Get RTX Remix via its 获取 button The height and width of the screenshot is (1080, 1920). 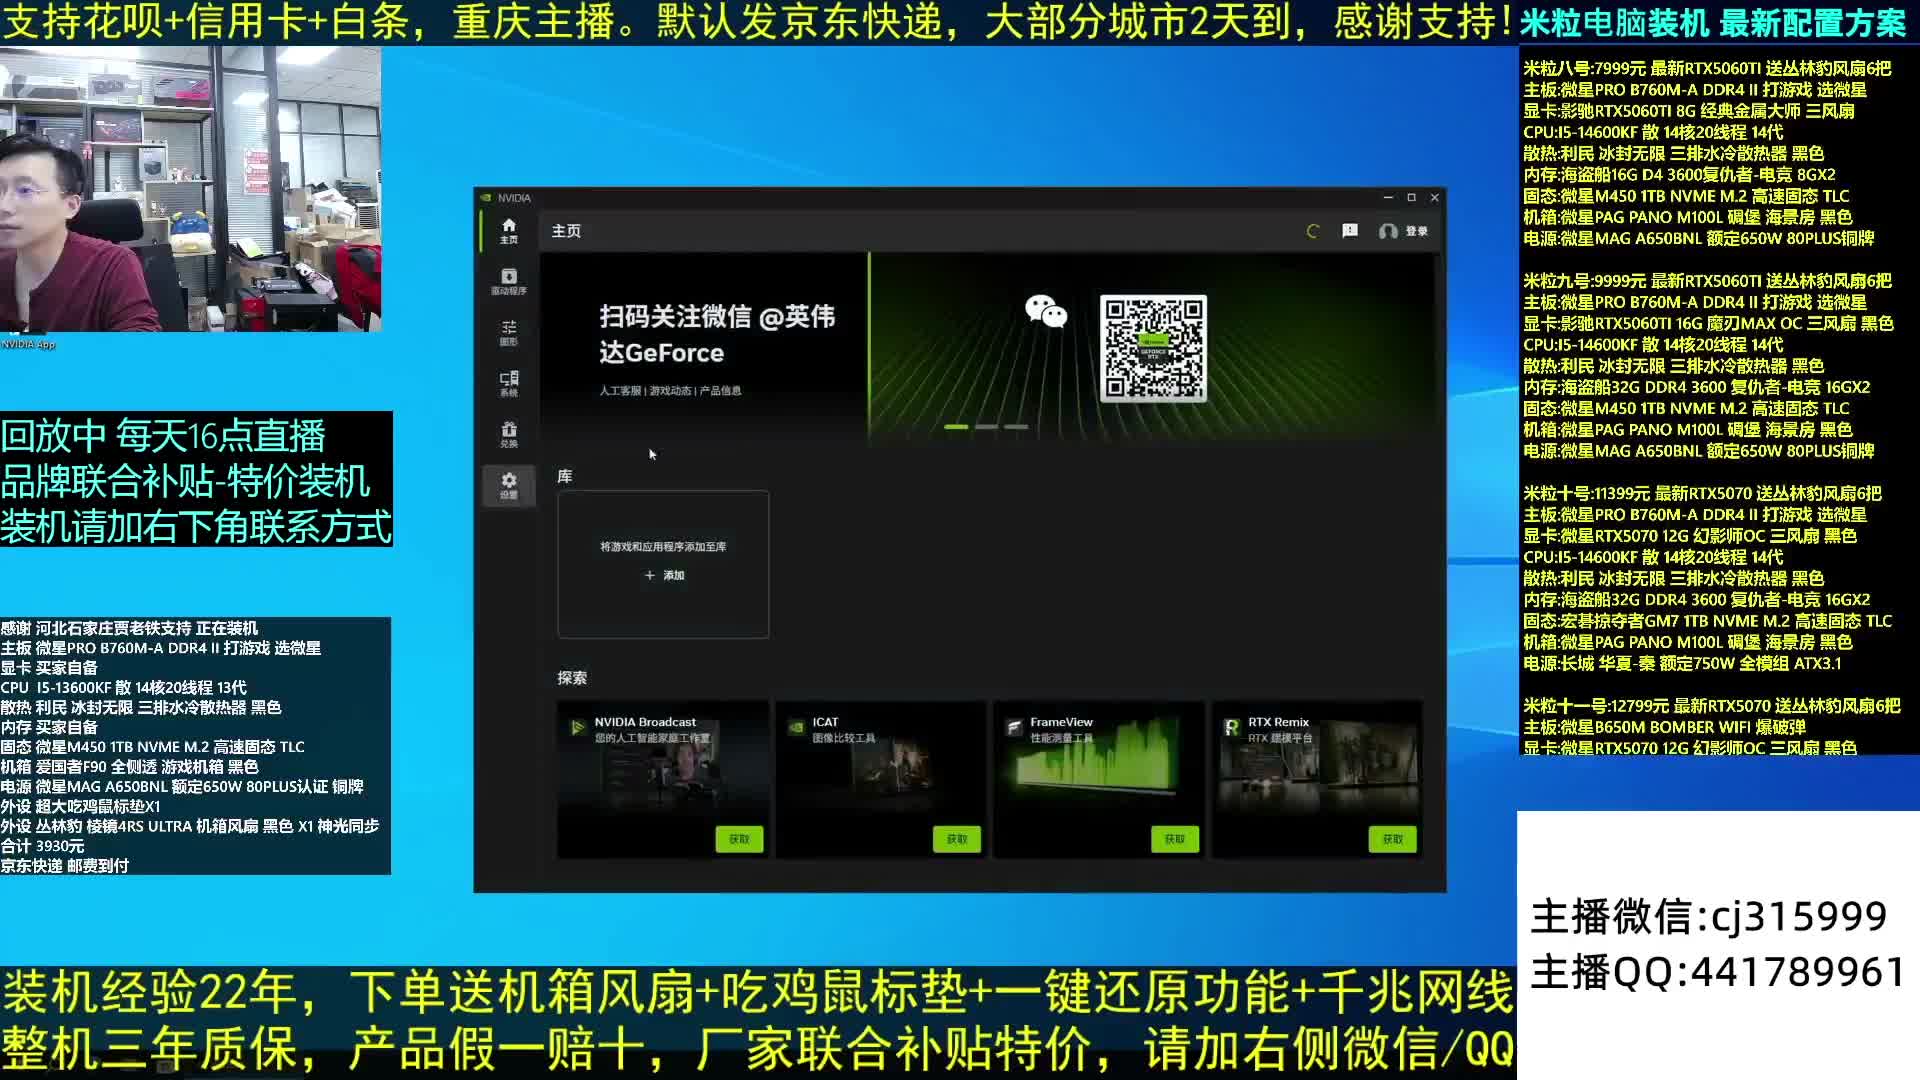(x=1392, y=839)
